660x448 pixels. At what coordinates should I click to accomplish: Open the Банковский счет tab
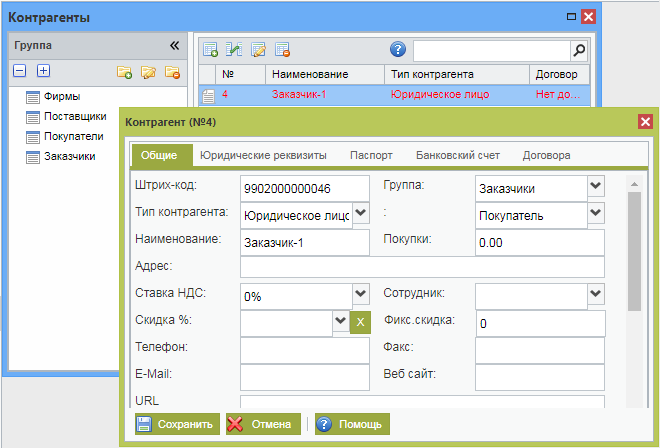point(458,156)
